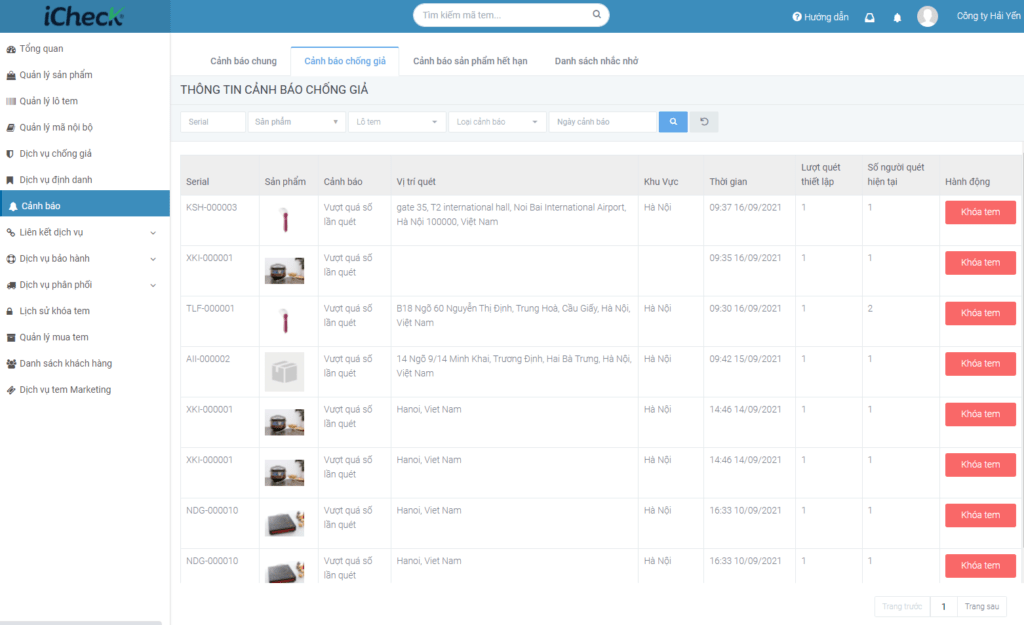
Task: Click the Dịch vụ phân phối truck icon
Action: pos(10,285)
